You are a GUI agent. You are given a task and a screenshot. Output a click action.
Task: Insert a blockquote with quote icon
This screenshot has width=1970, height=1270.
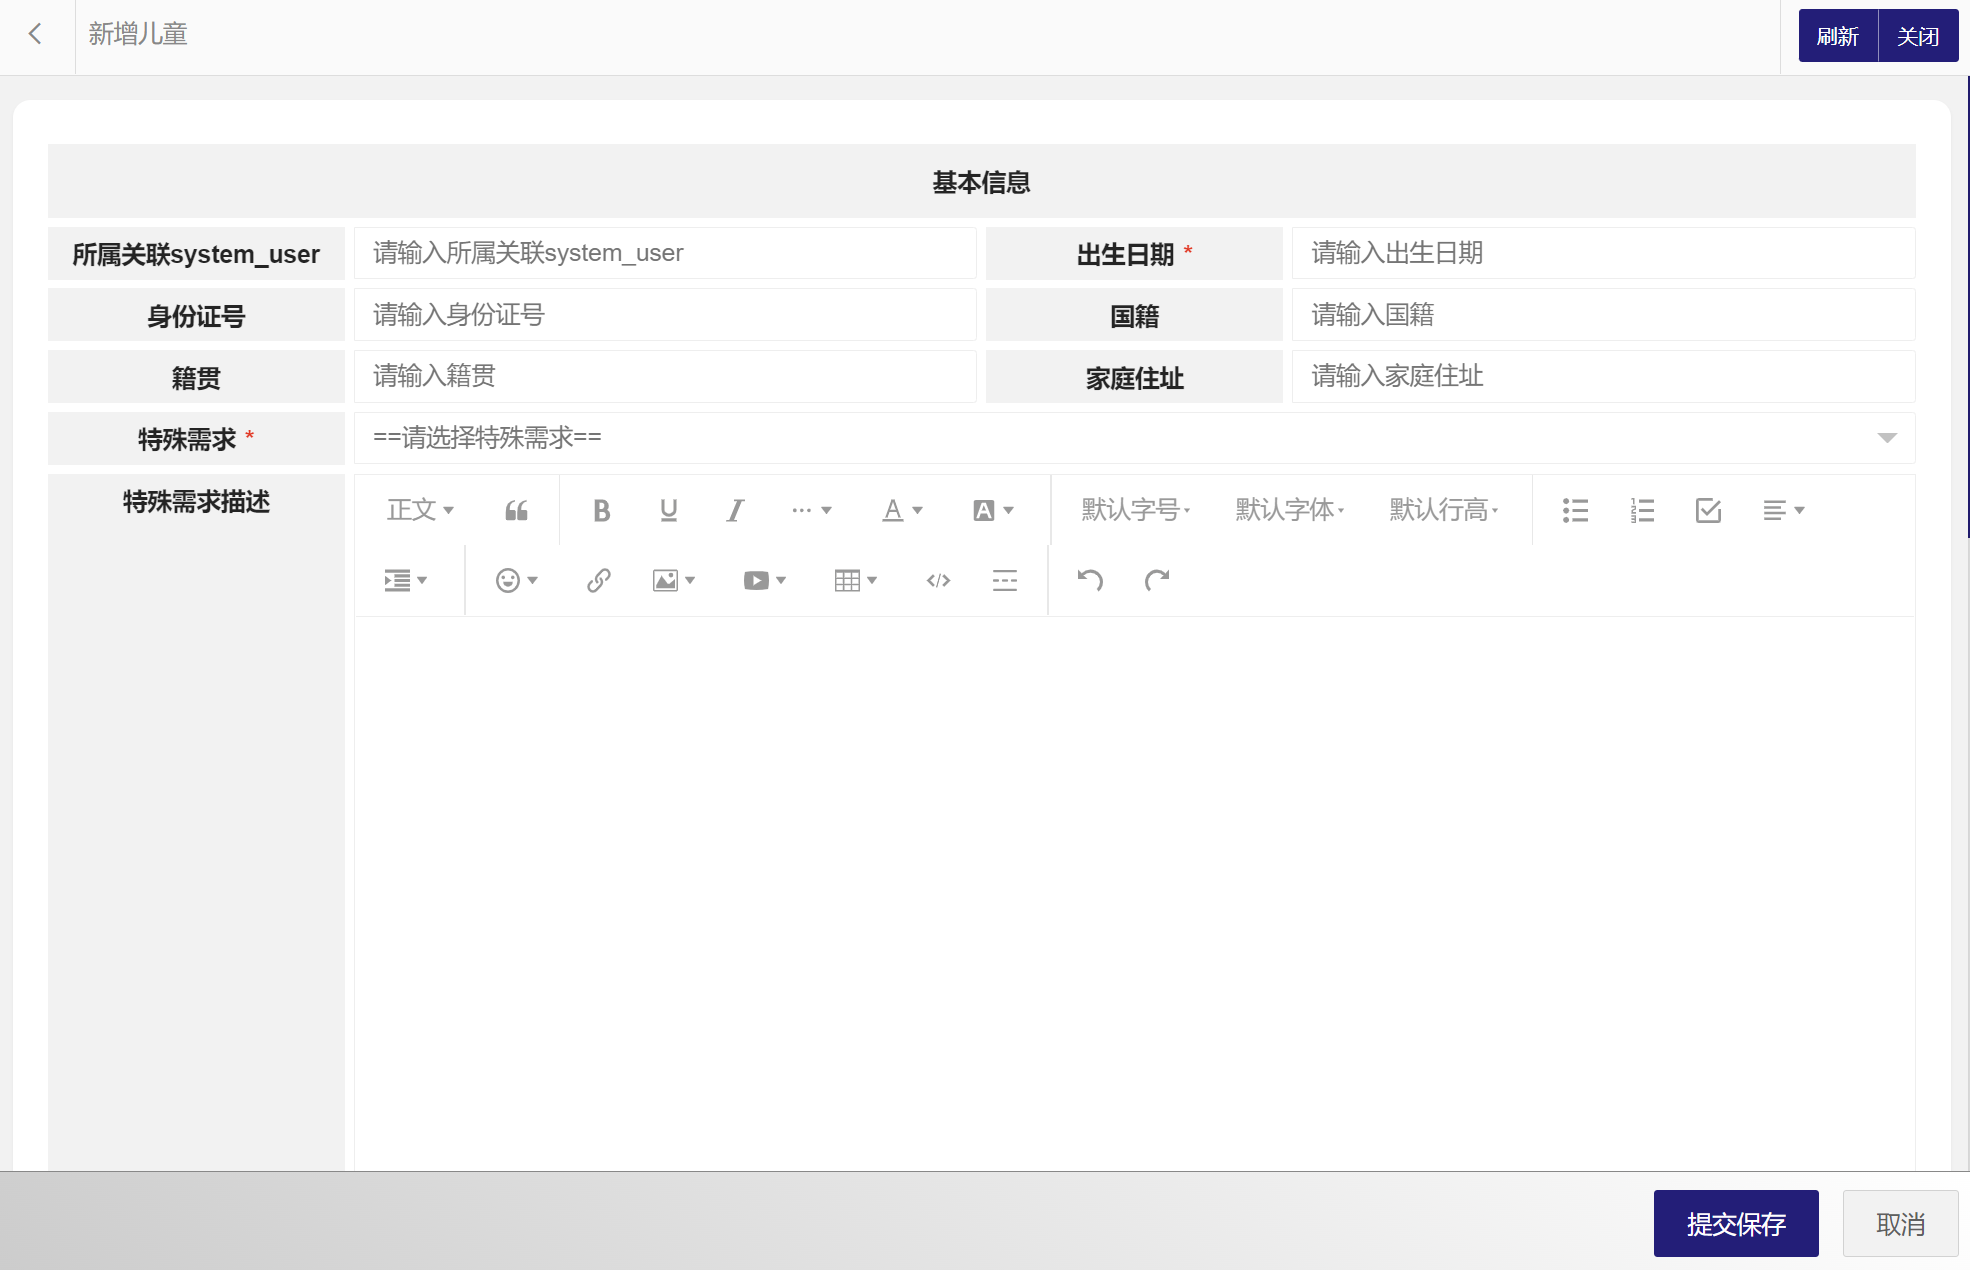pos(516,511)
